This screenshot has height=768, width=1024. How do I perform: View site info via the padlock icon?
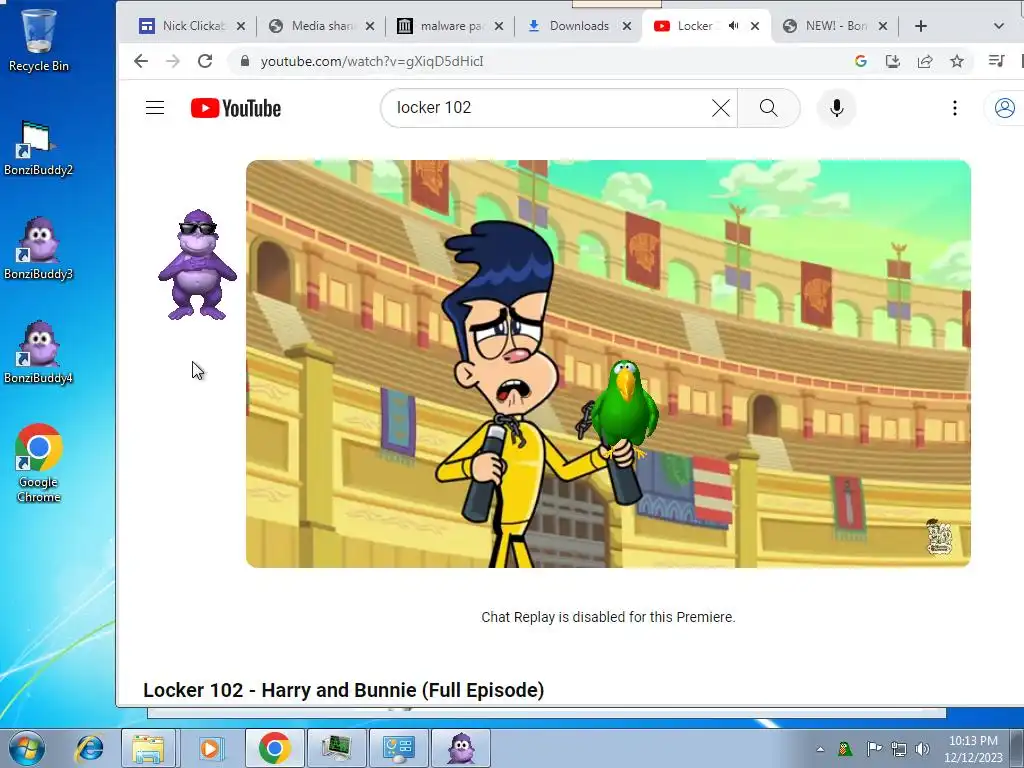(x=245, y=61)
